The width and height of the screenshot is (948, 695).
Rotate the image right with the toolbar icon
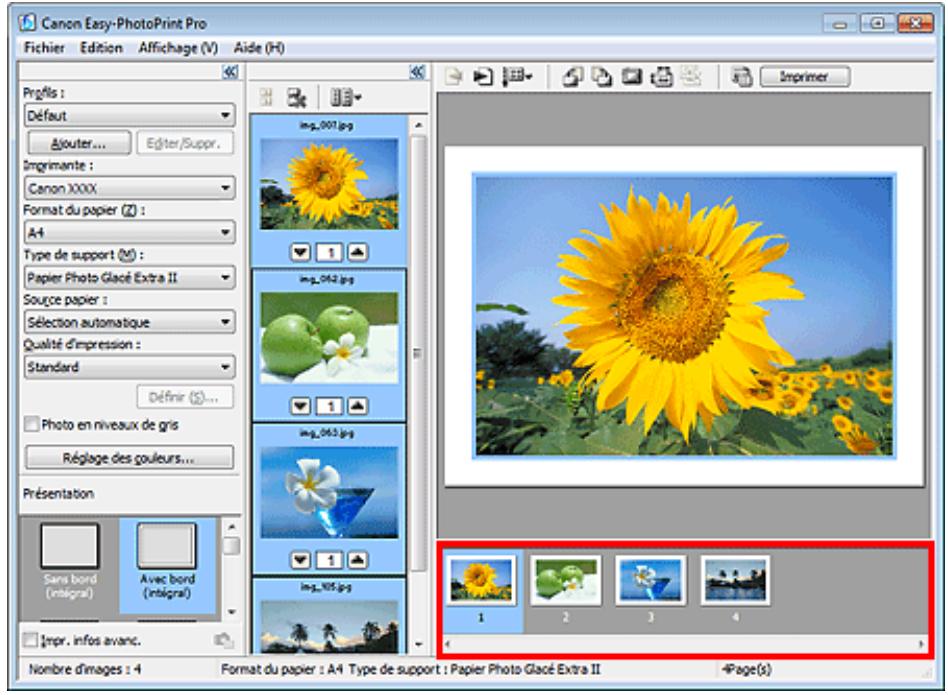click(x=602, y=77)
